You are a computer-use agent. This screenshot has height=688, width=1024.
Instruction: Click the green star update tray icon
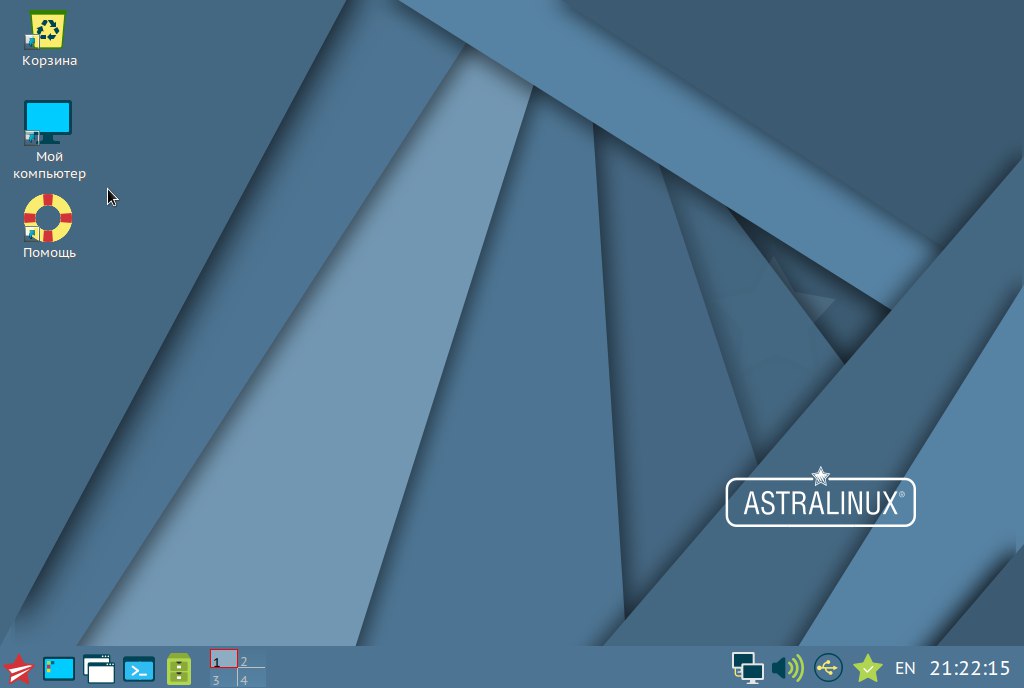868,668
